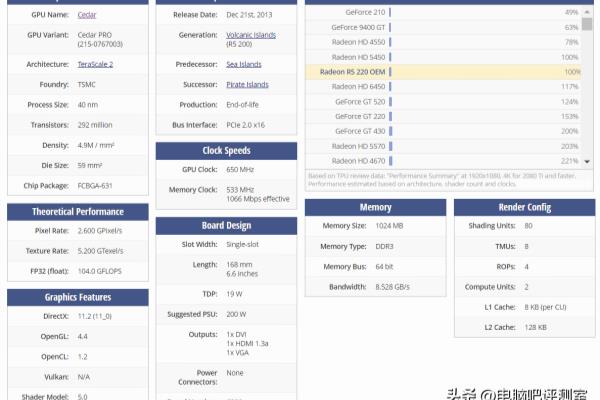Select the GeForce 210 row
This screenshot has height=400, width=600.
coord(443,12)
